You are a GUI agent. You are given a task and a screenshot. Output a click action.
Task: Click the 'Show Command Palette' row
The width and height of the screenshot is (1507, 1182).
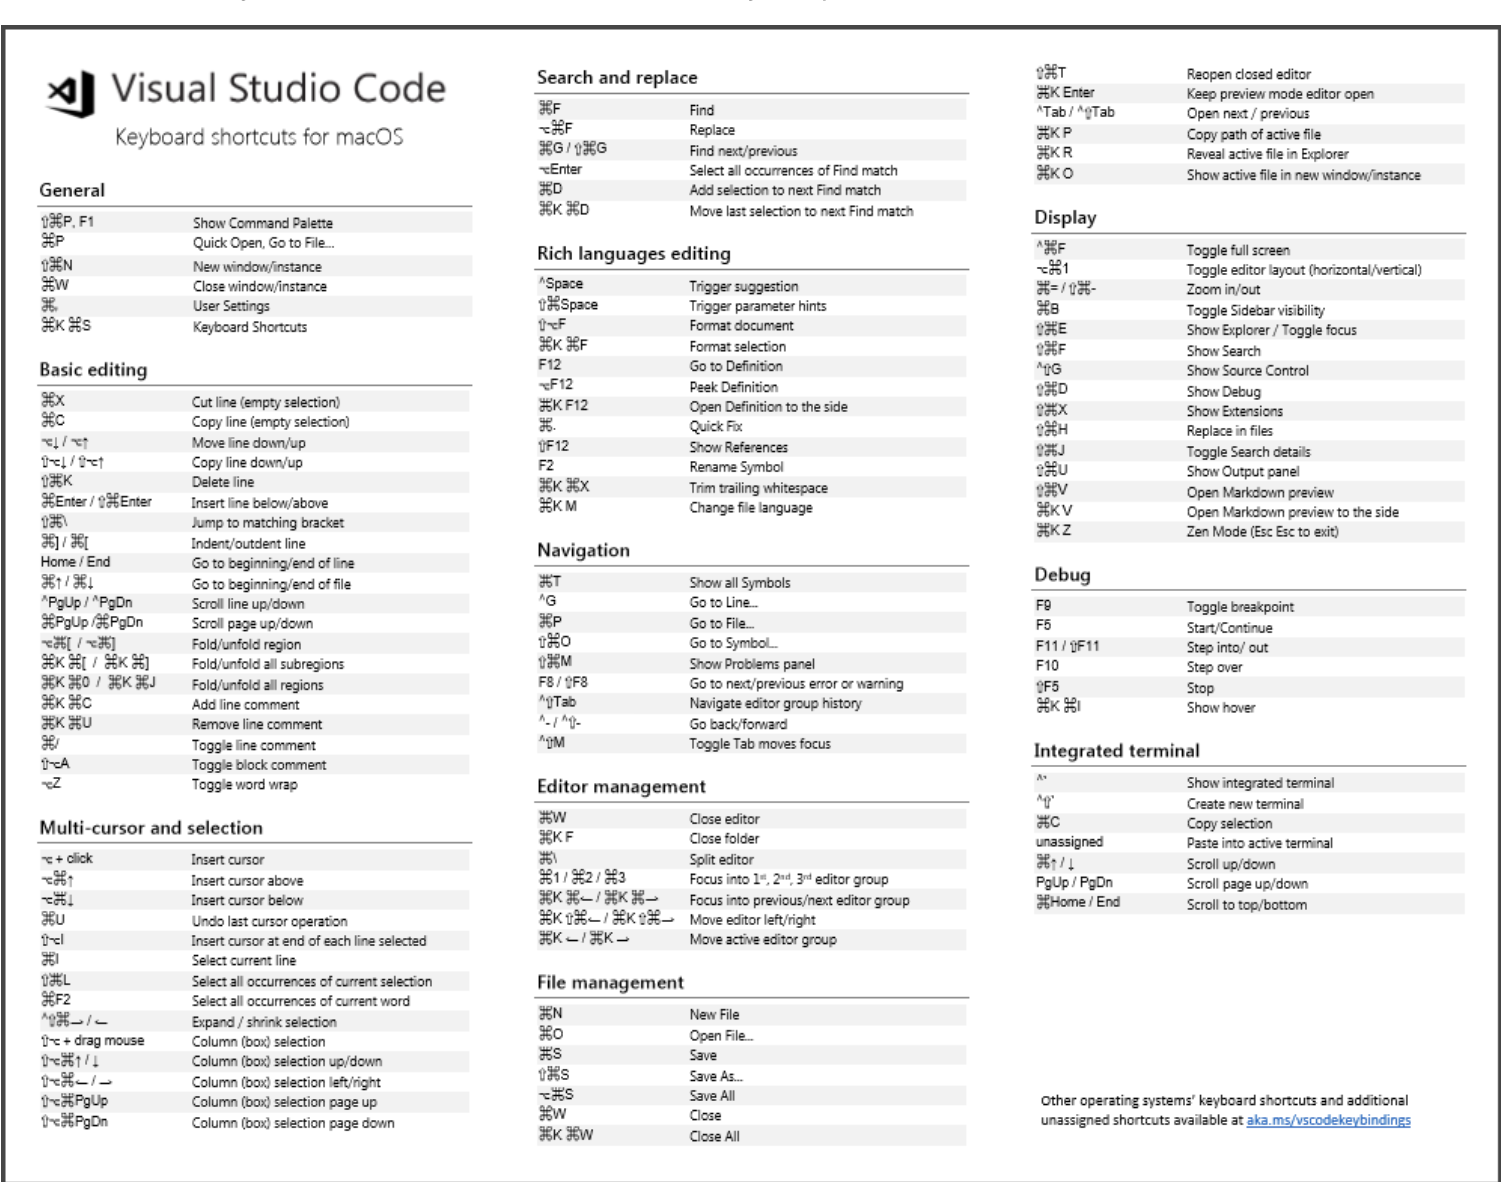tap(254, 223)
